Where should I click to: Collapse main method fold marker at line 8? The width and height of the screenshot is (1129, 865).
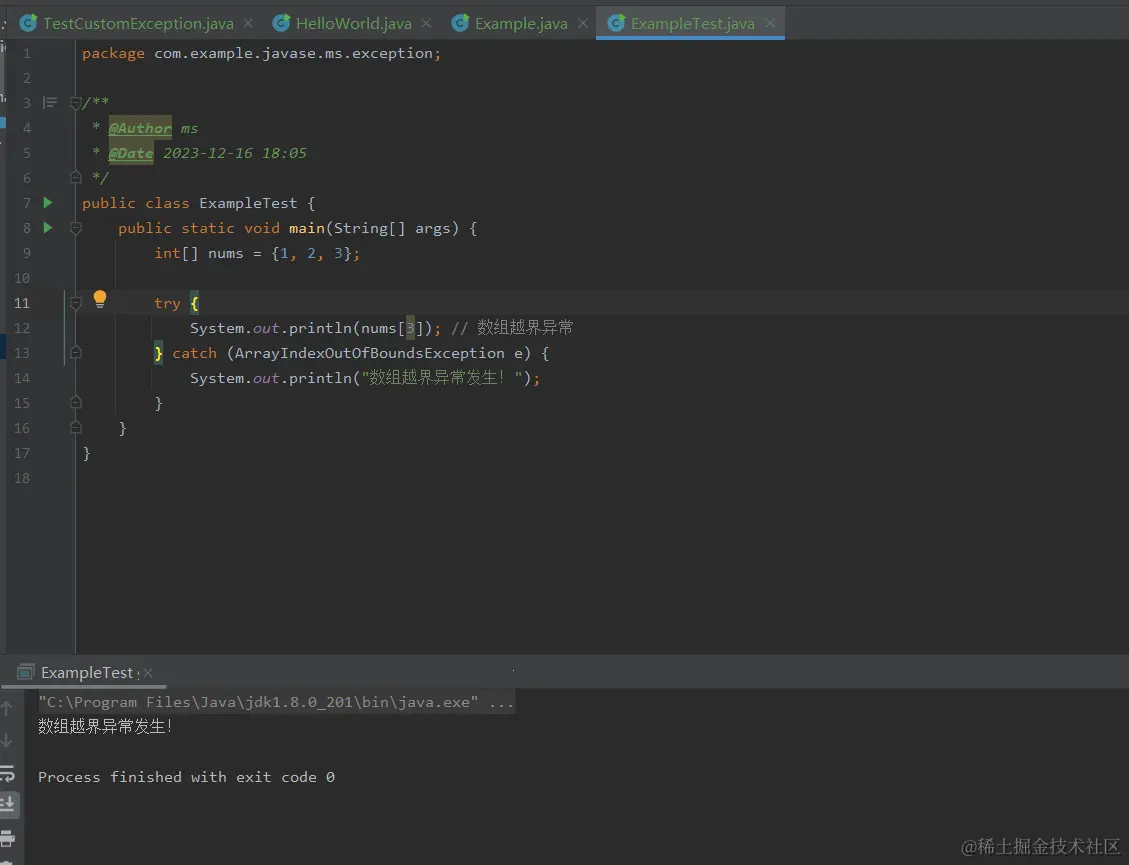[x=76, y=228]
